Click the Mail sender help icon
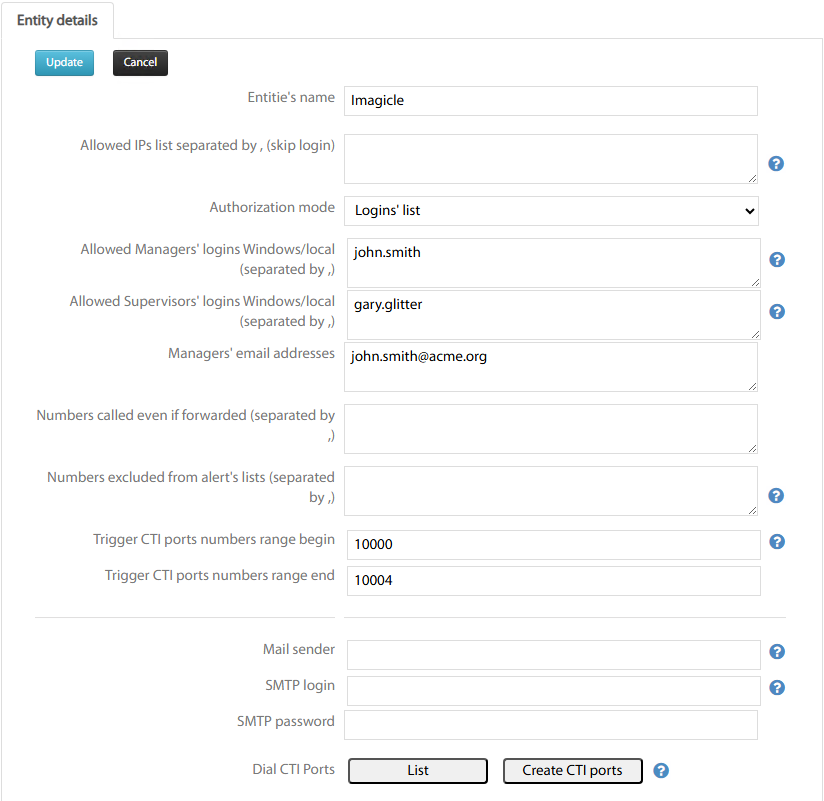 coord(777,652)
